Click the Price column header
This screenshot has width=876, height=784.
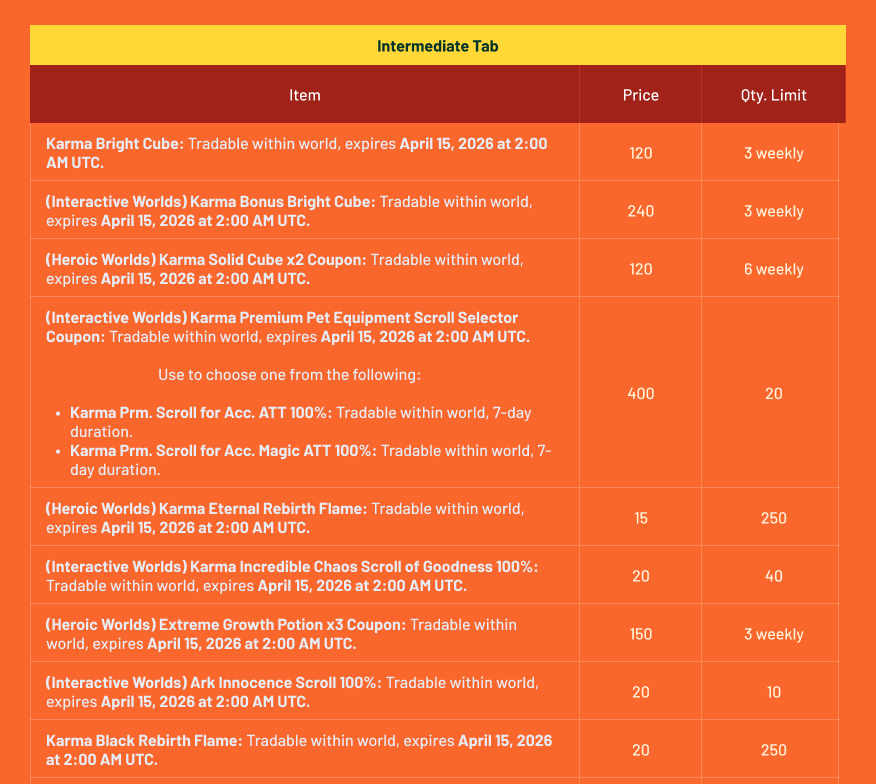(x=640, y=95)
